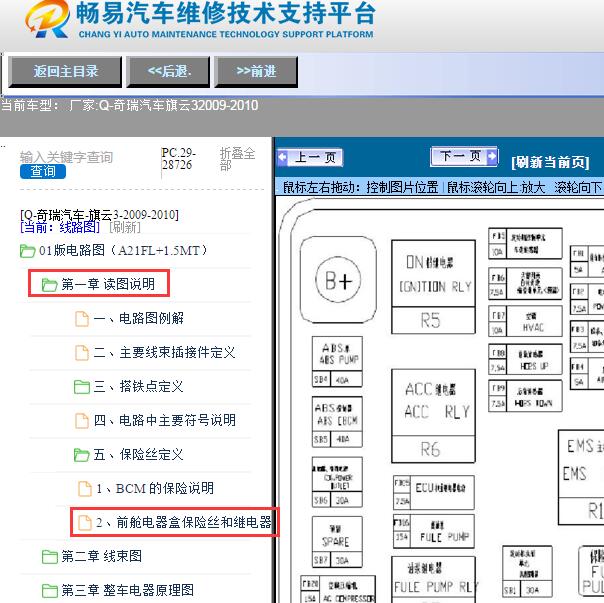
Task: Open 二、主要线束插接件定义 document
Action: tap(164, 352)
